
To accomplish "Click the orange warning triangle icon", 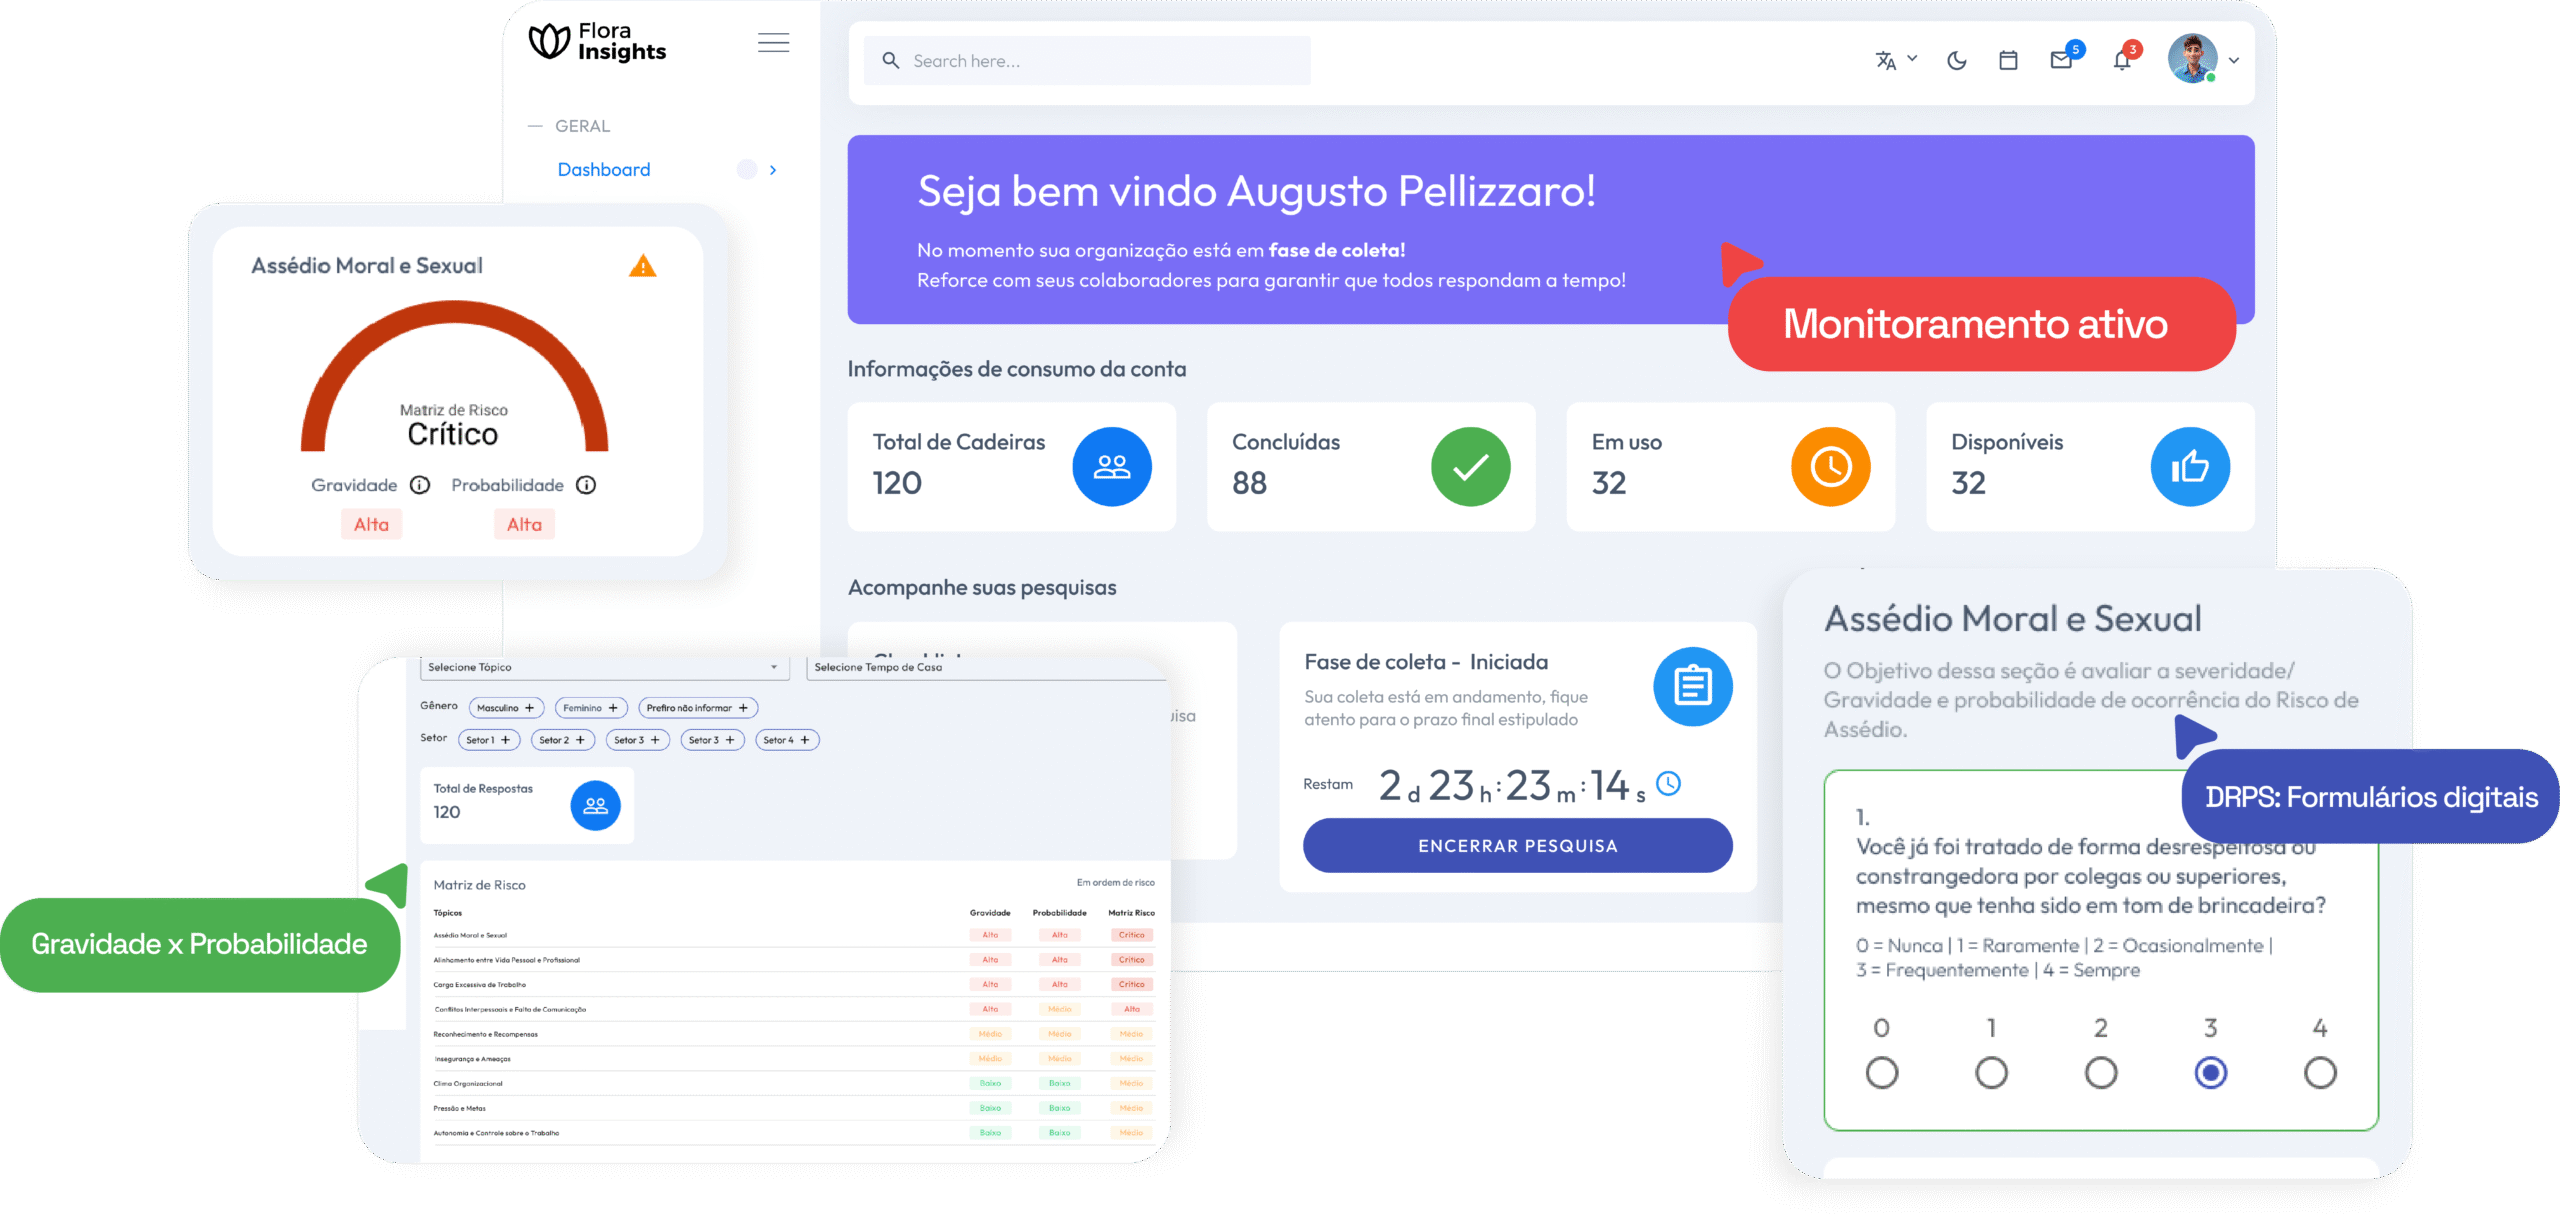I will coord(642,266).
